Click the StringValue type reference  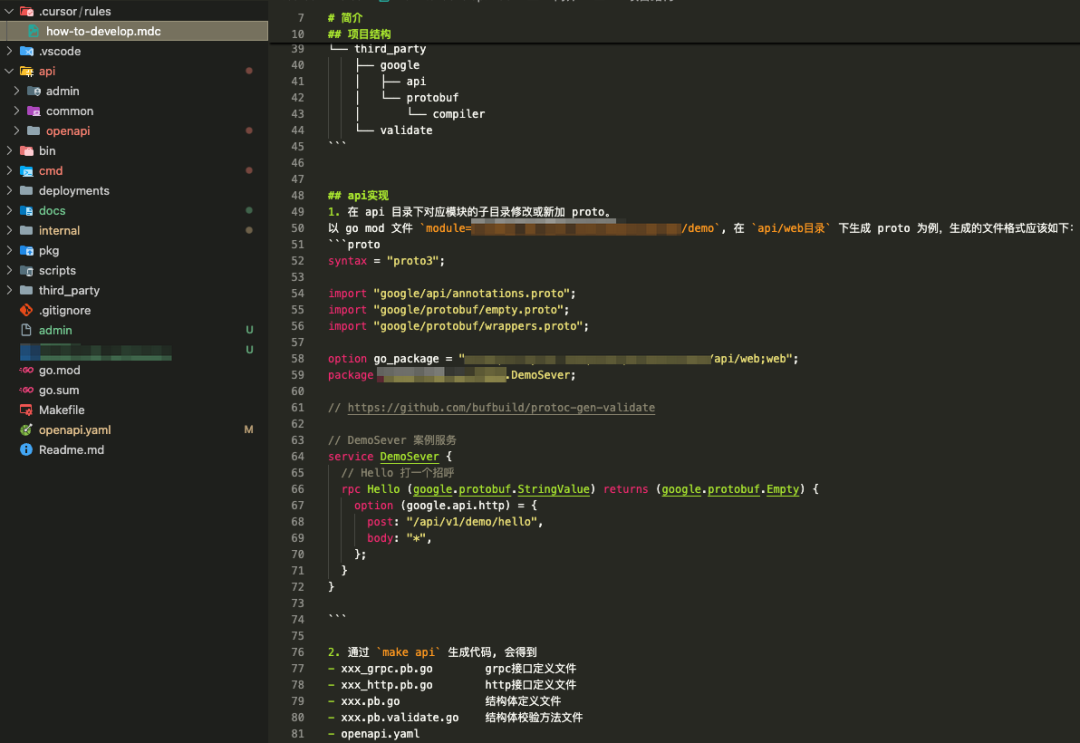point(553,489)
